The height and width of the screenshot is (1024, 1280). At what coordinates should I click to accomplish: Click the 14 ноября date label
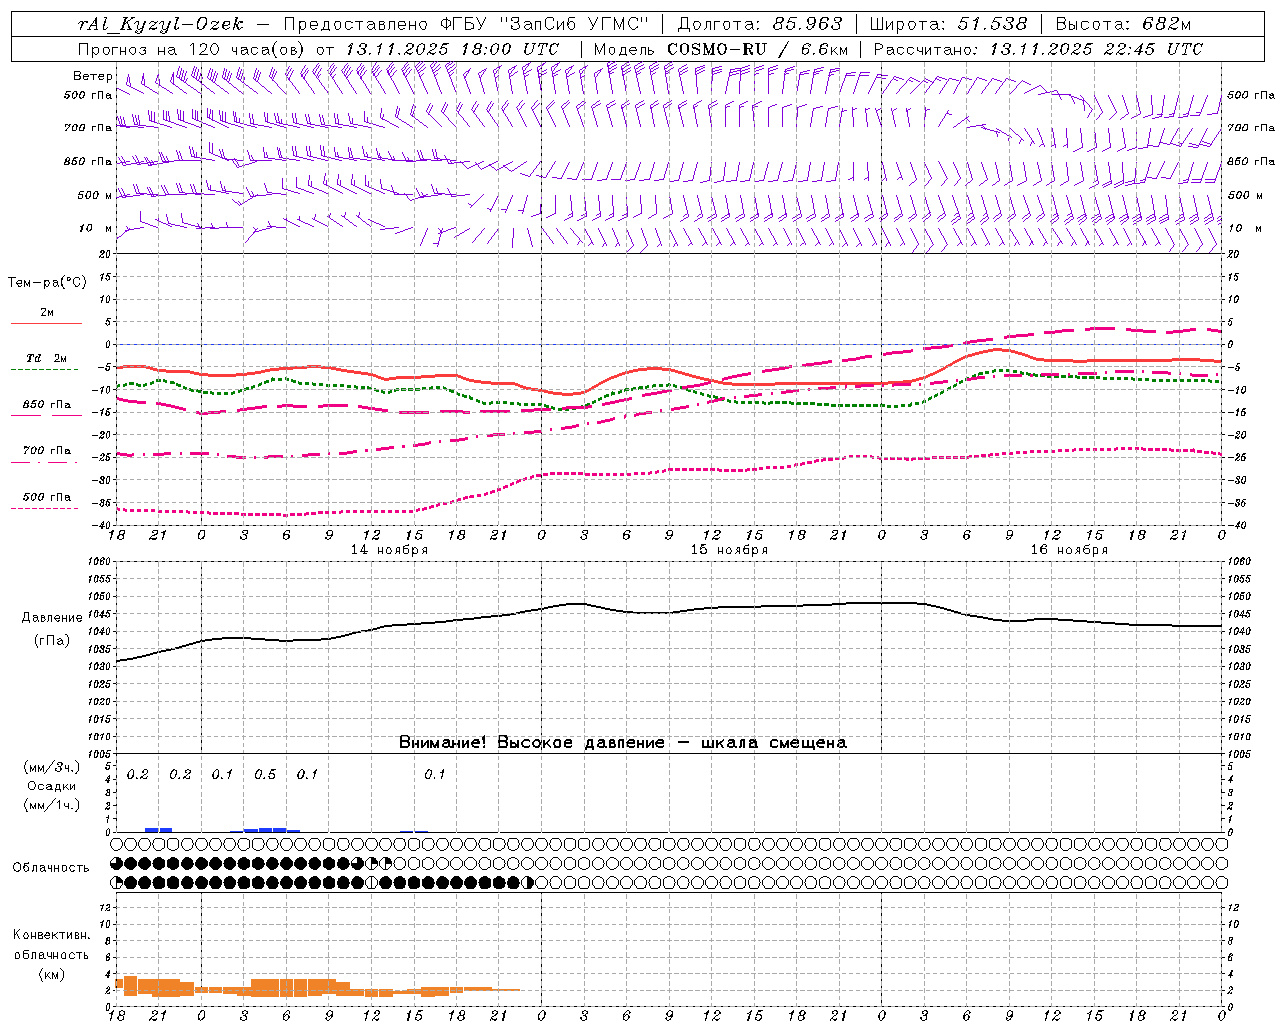[389, 550]
